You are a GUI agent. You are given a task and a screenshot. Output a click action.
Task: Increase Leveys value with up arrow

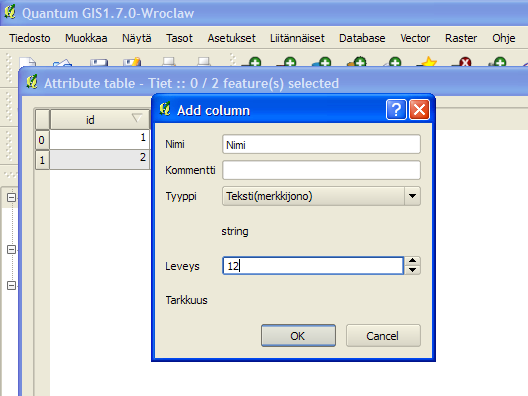[x=412, y=261]
